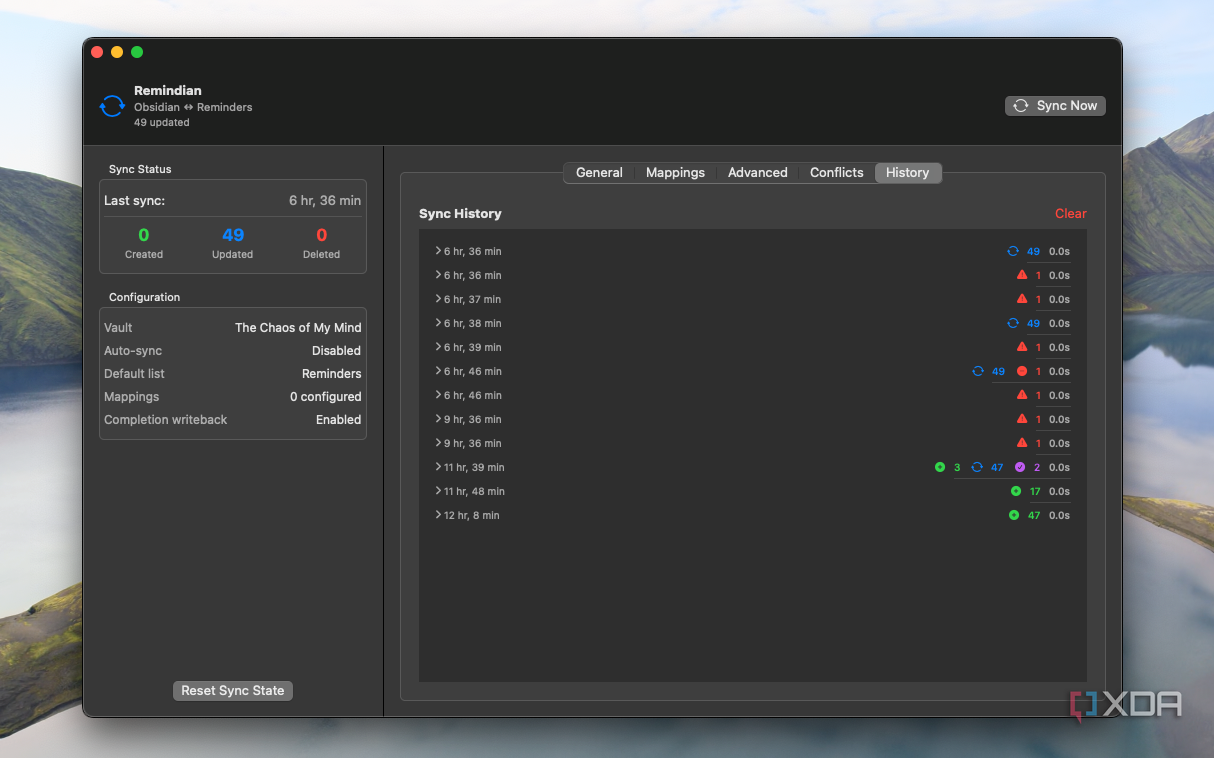1214x758 pixels.
Task: Expand the 12 hr, 8 min history entry
Action: pyautogui.click(x=438, y=515)
